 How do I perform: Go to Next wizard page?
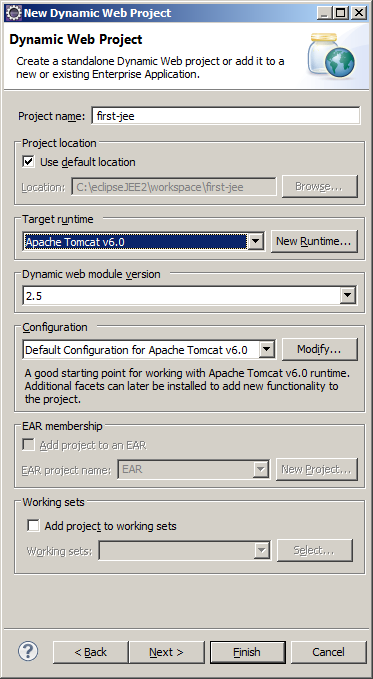[x=166, y=652]
